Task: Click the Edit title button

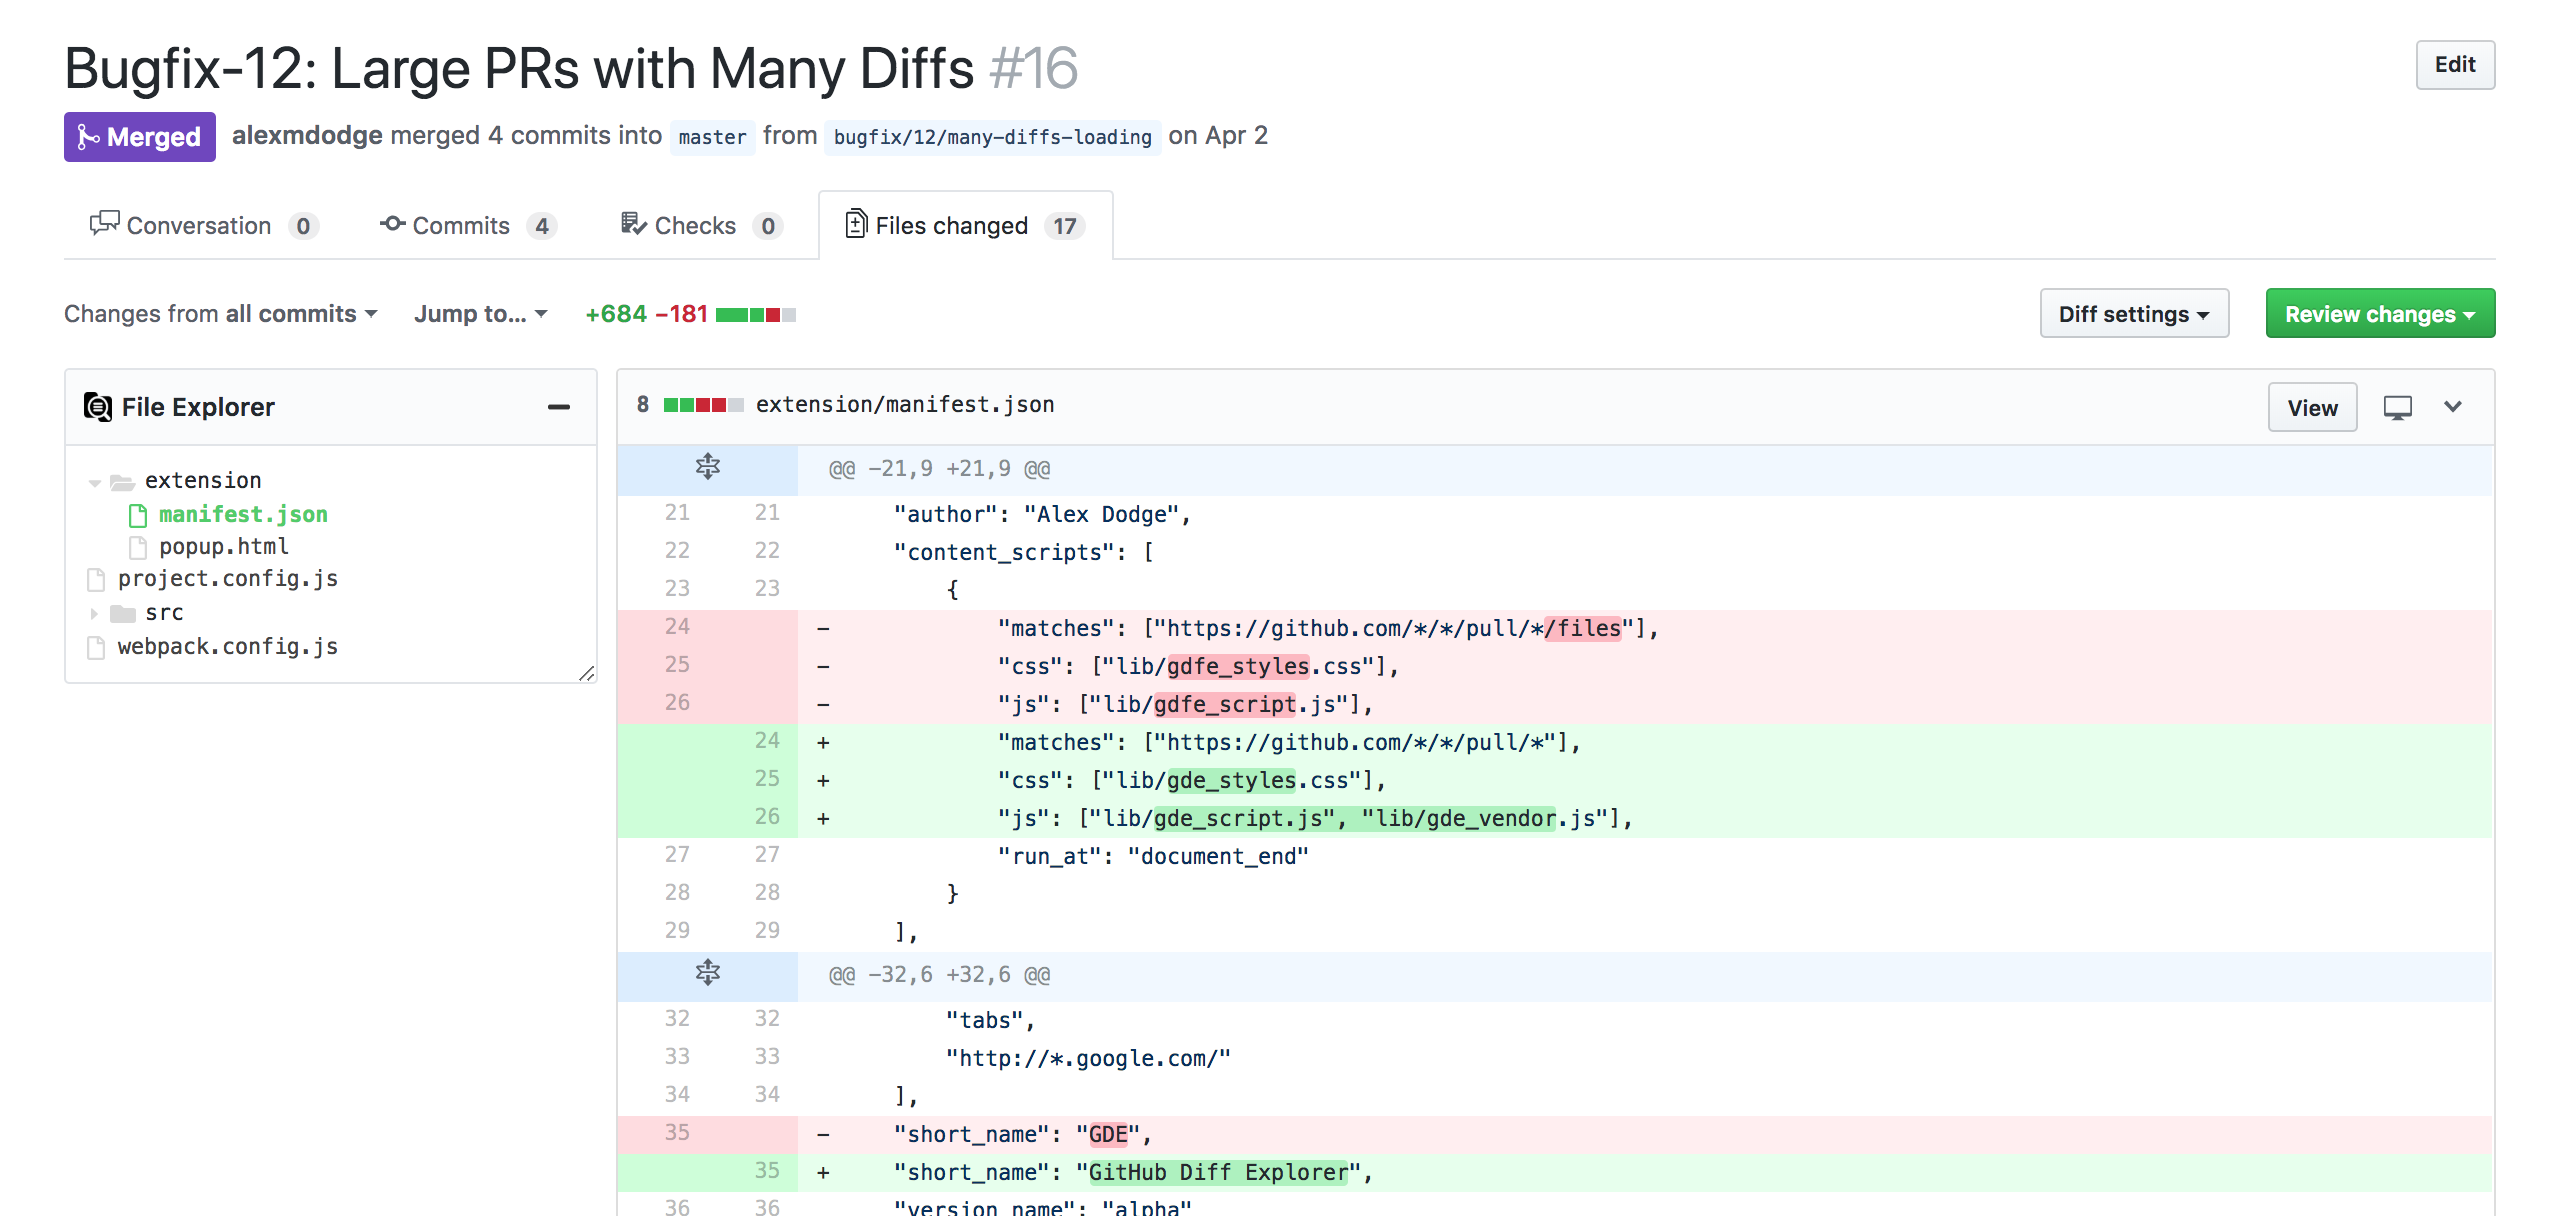Action: coord(2454,65)
